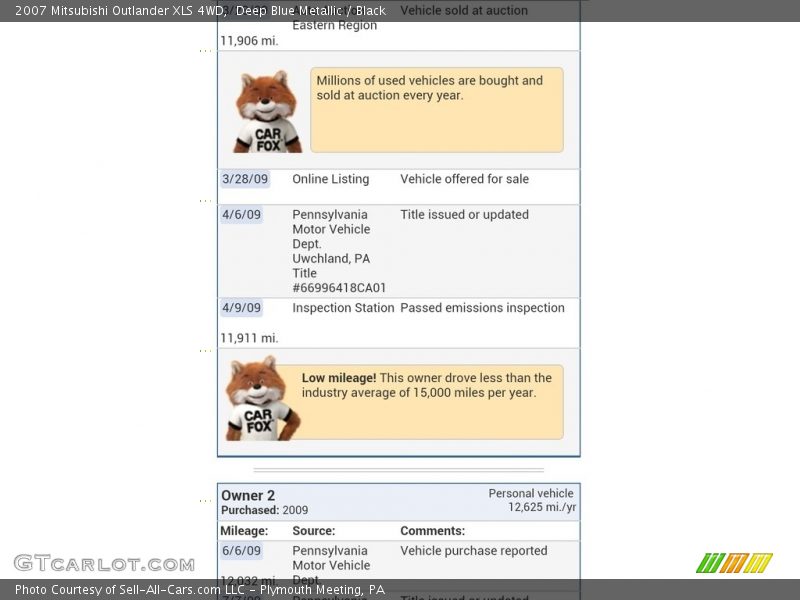The image size is (800, 600).
Task: Select the 4/9/09 date entry
Action: point(241,308)
